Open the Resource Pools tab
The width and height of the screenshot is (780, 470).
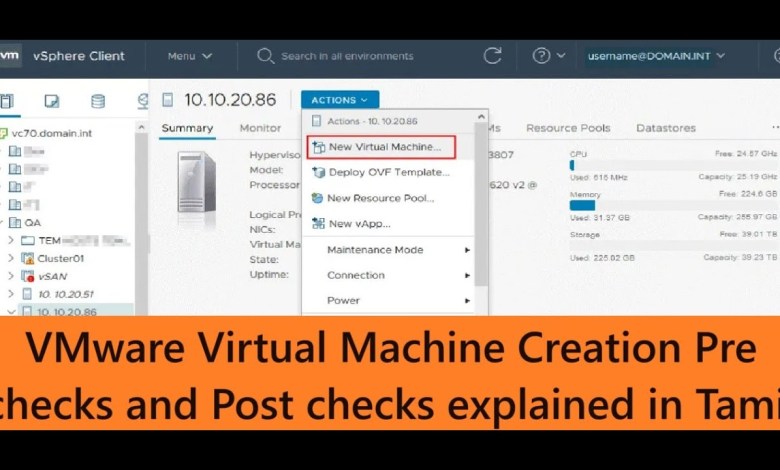[x=568, y=128]
